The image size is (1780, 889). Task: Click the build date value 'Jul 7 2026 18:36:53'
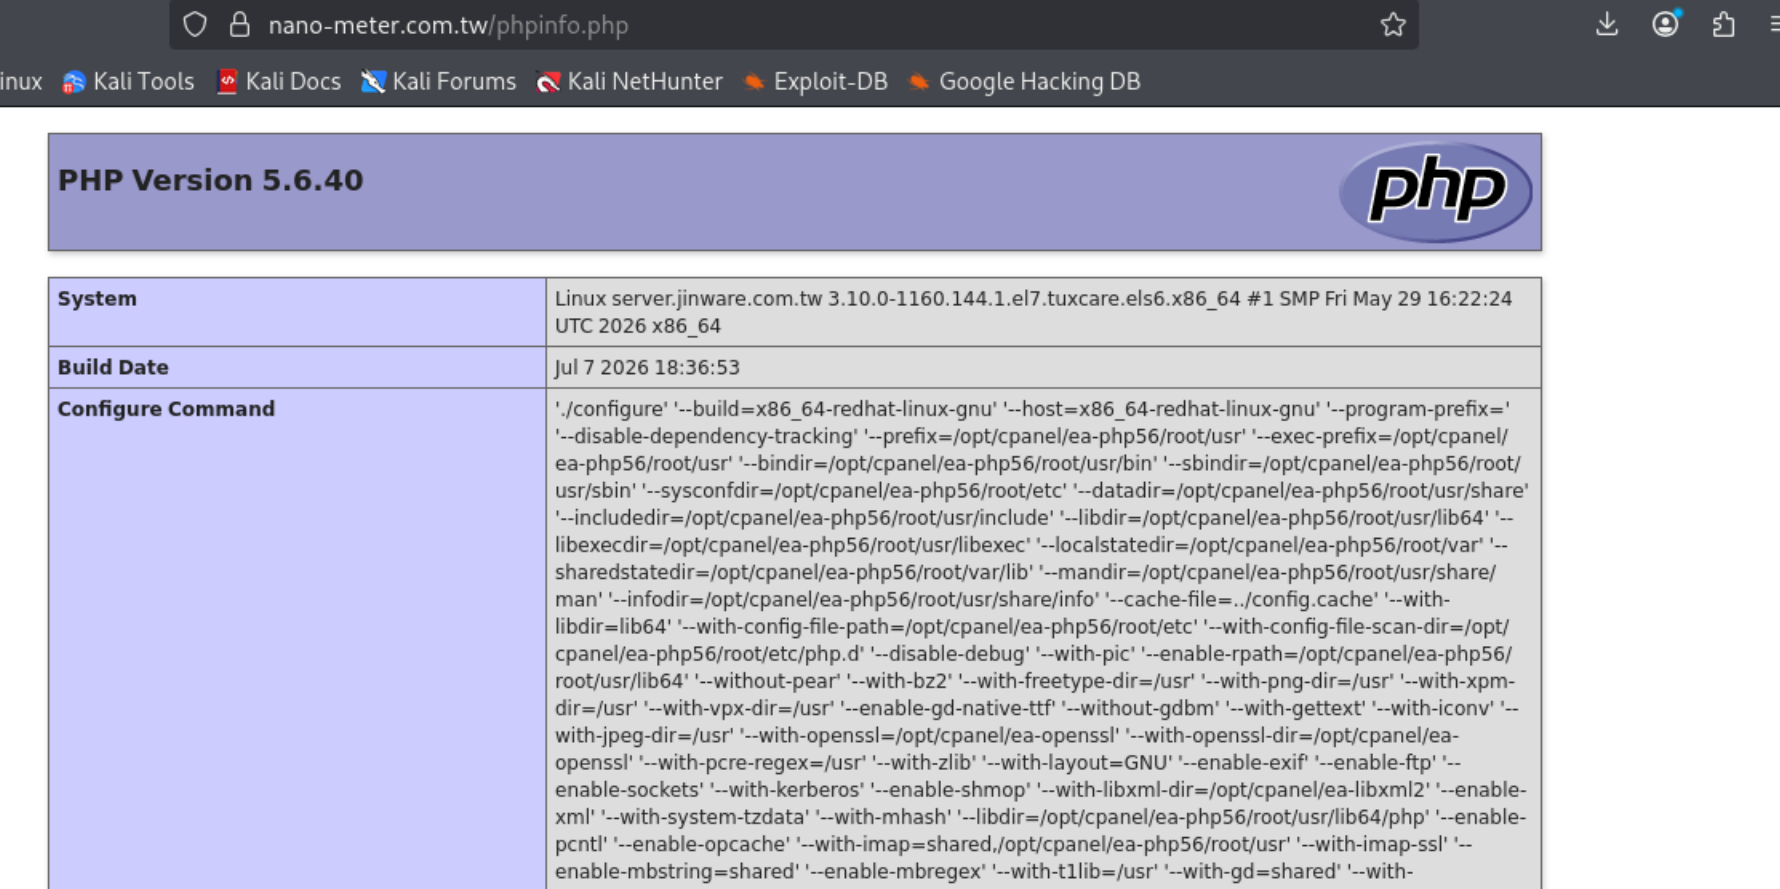pyautogui.click(x=647, y=367)
